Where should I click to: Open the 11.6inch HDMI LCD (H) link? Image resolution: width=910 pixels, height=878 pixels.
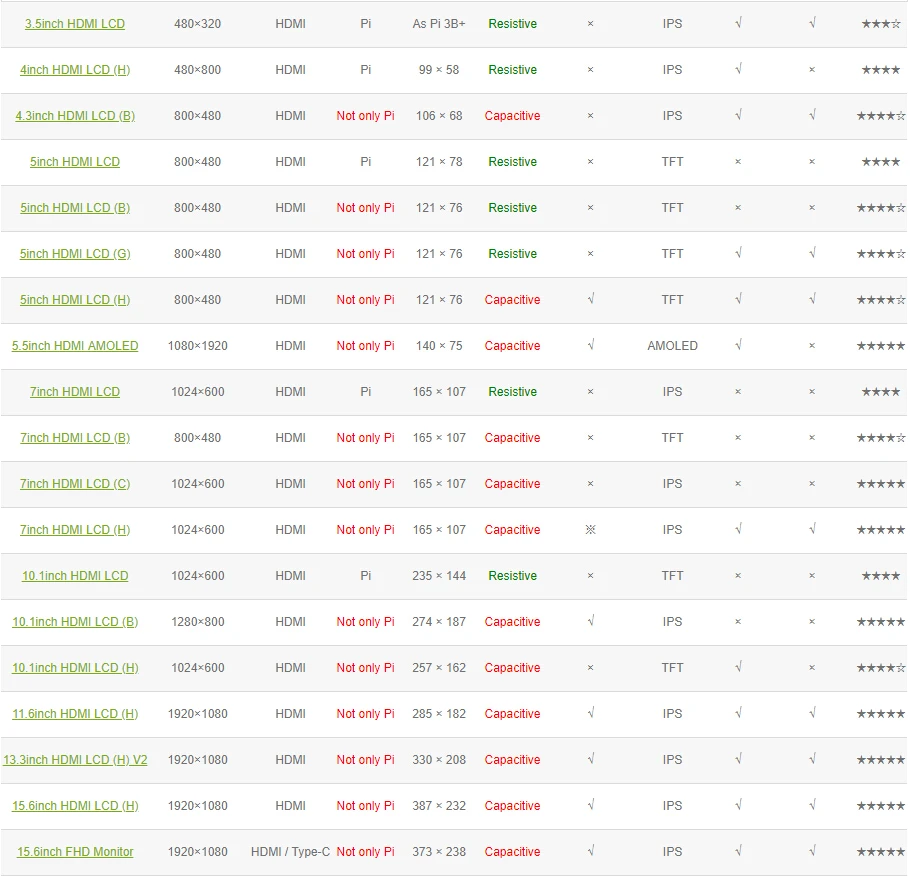pos(75,714)
